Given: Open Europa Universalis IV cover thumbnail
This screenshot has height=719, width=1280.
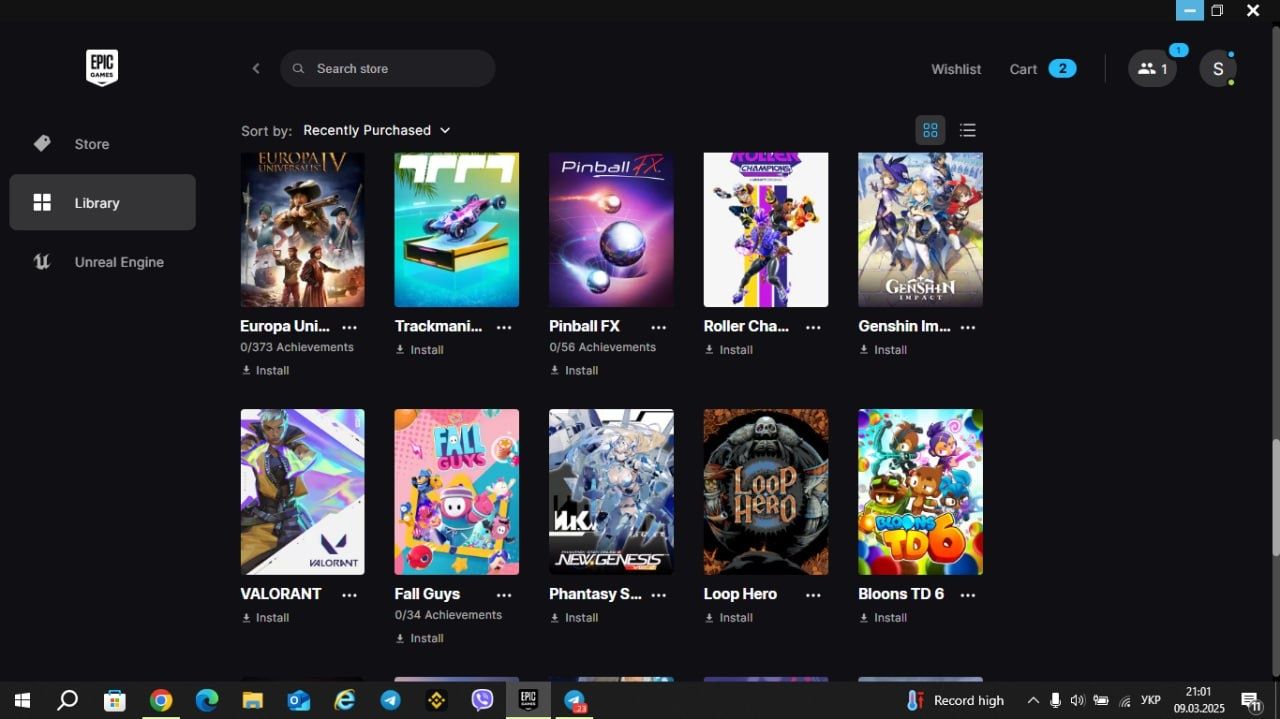Looking at the screenshot, I should pyautogui.click(x=302, y=230).
